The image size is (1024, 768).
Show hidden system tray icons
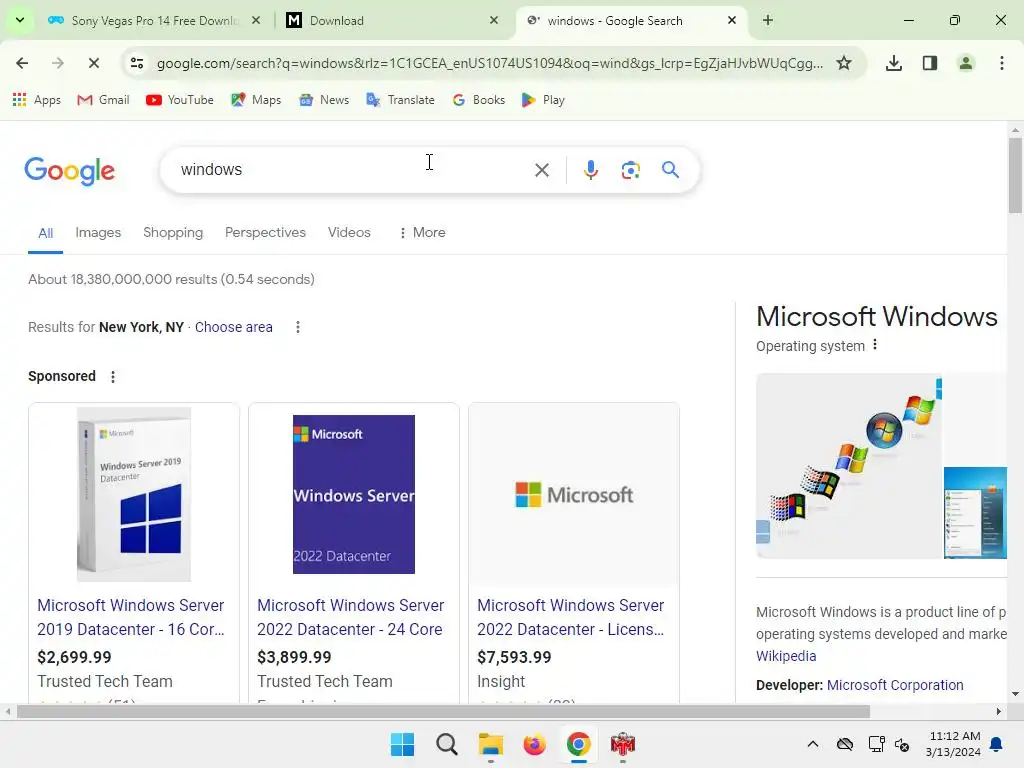coord(812,744)
